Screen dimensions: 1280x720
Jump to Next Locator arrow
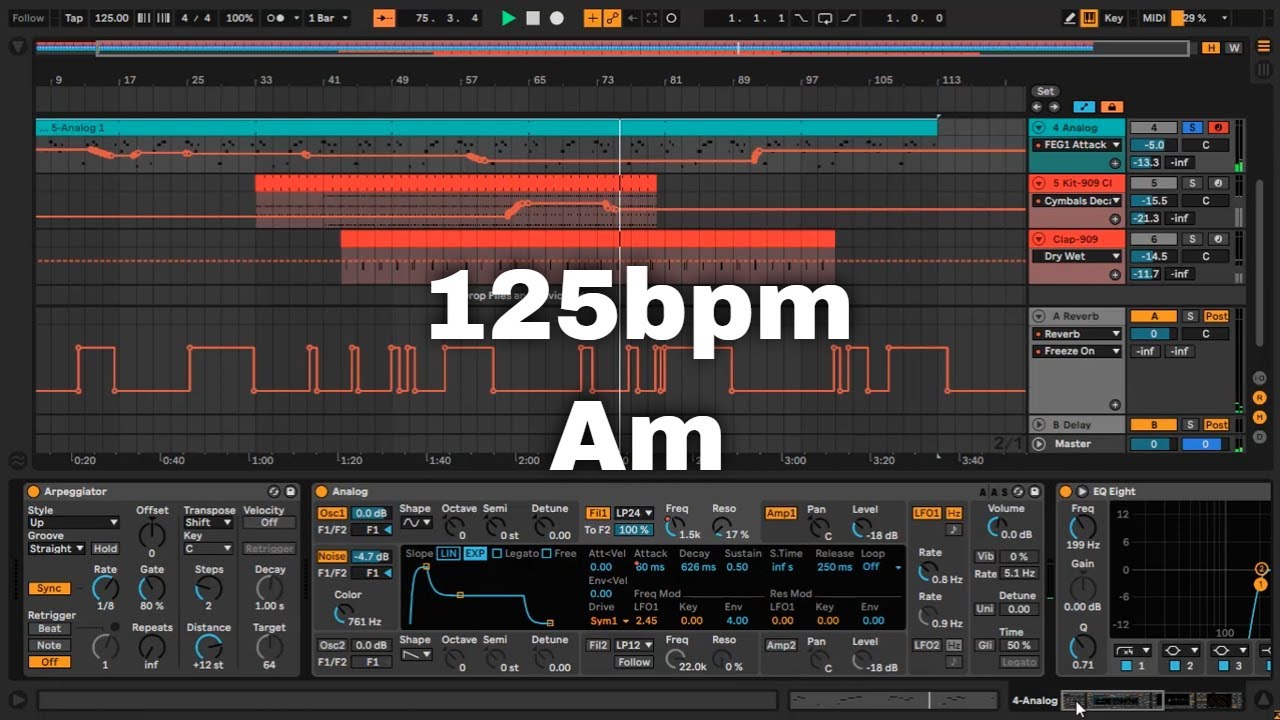1052,107
